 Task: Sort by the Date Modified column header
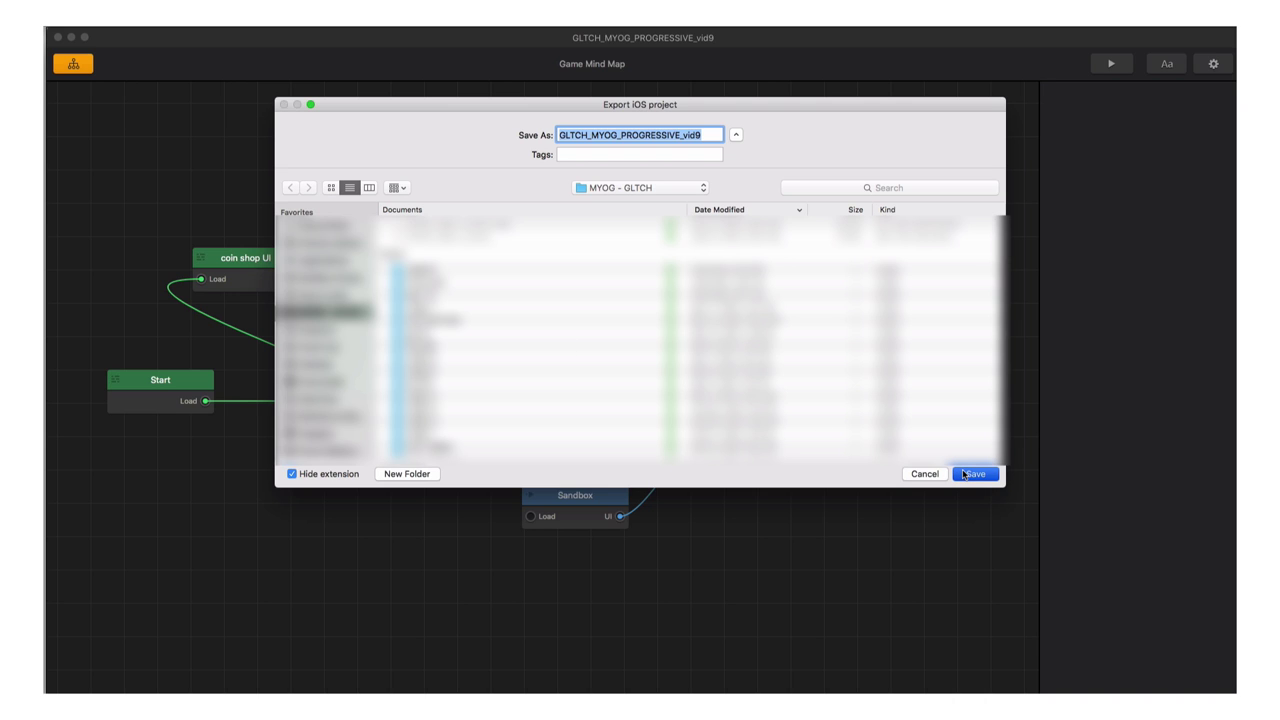(720, 210)
